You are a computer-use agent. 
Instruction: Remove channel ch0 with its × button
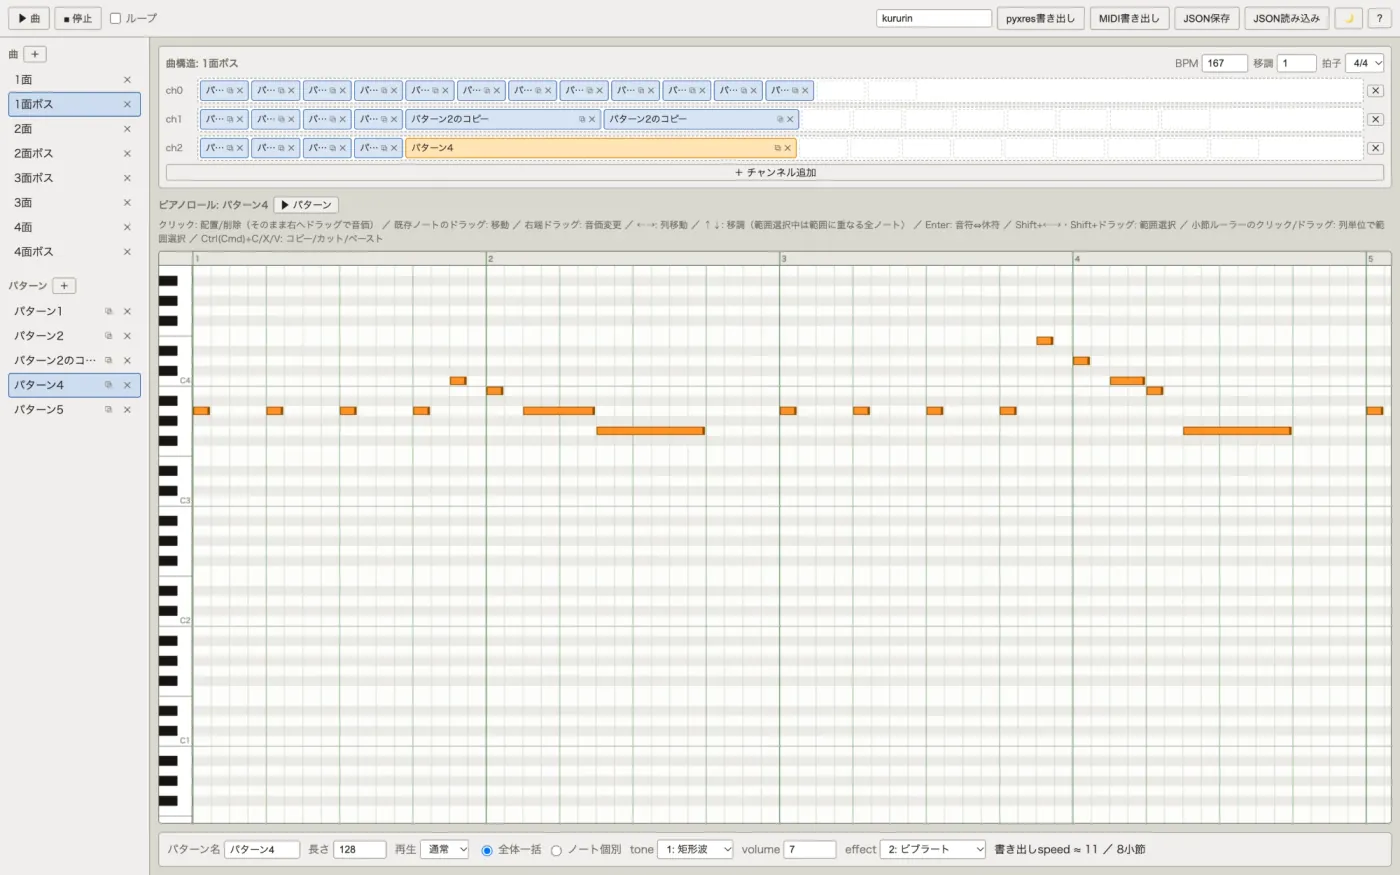click(1375, 90)
